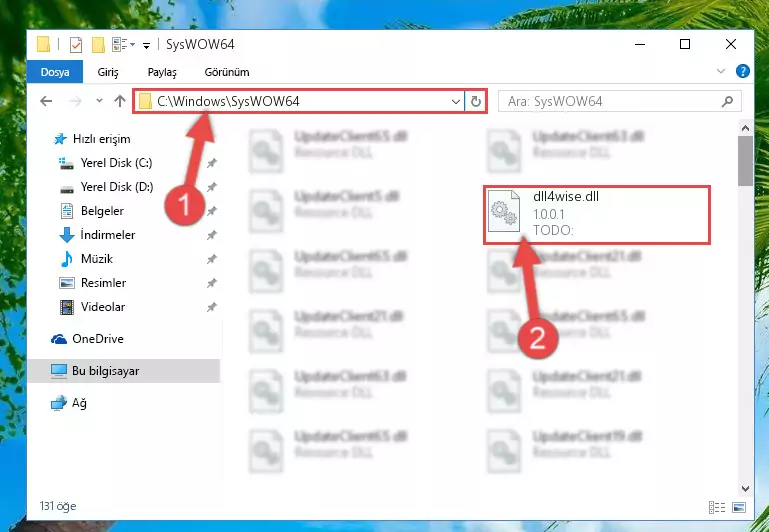This screenshot has height=532, width=769.
Task: Go back using the left arrow button
Action: (46, 101)
